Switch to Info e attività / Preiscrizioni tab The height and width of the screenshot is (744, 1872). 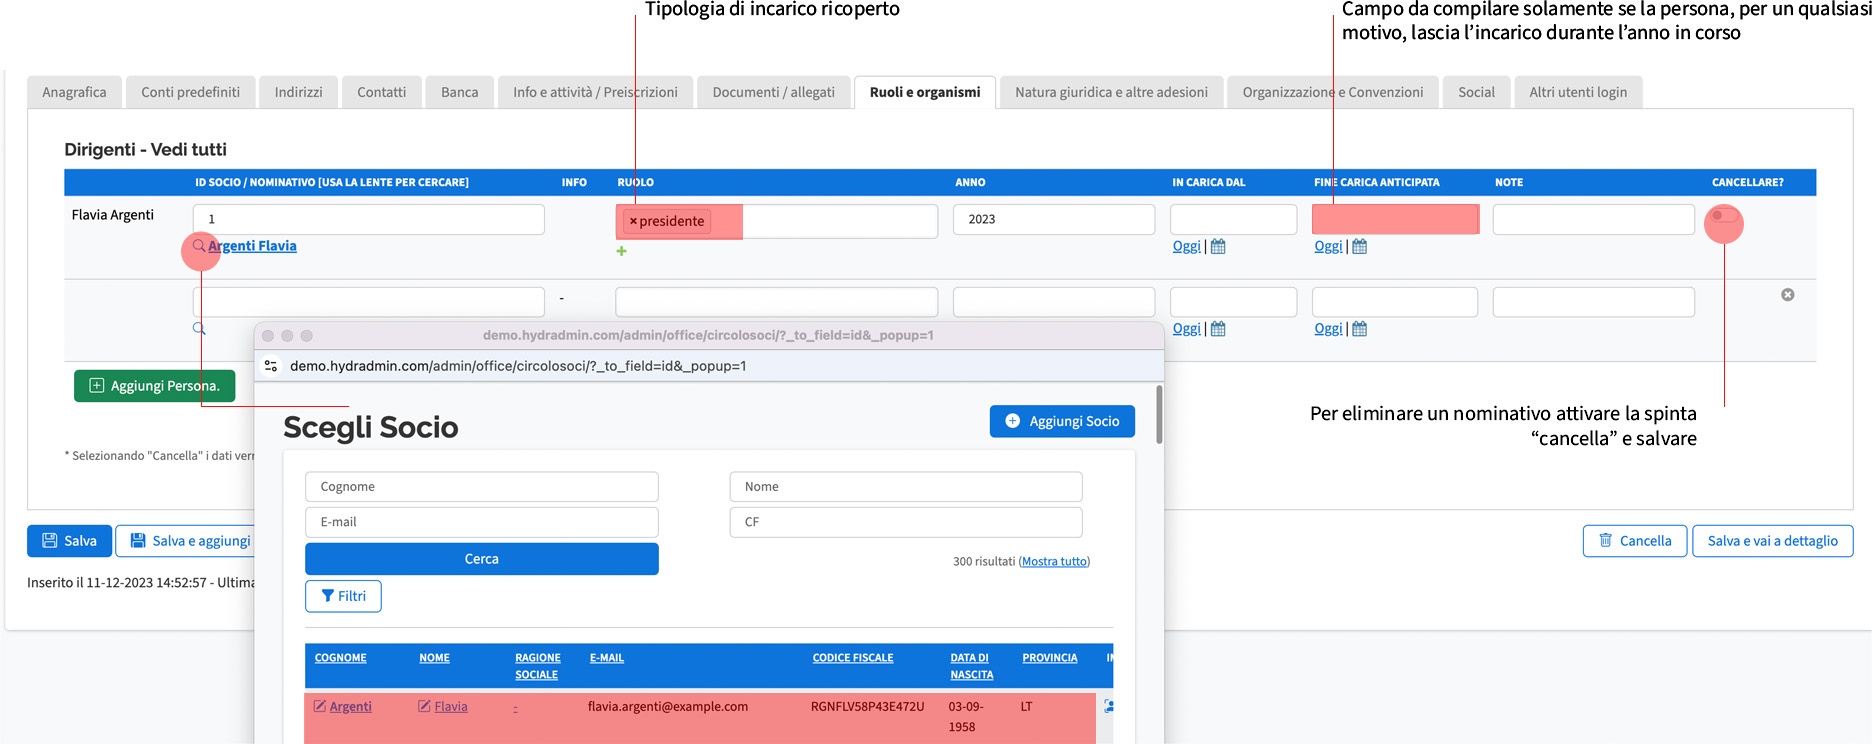click(595, 92)
